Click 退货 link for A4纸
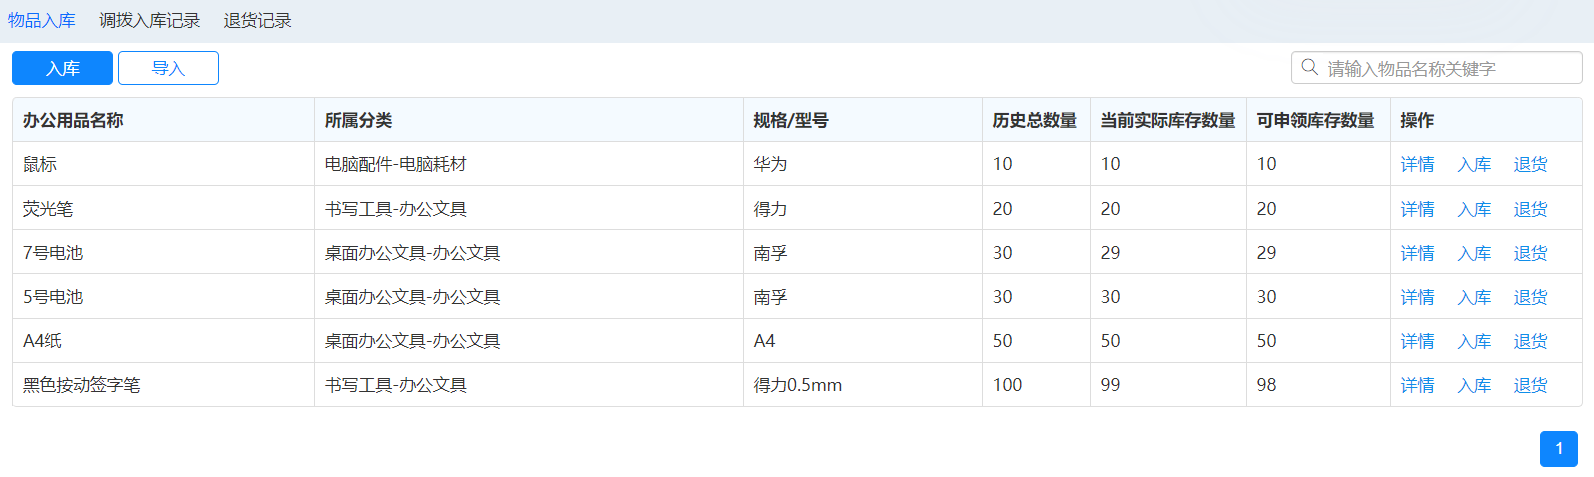 click(x=1530, y=341)
